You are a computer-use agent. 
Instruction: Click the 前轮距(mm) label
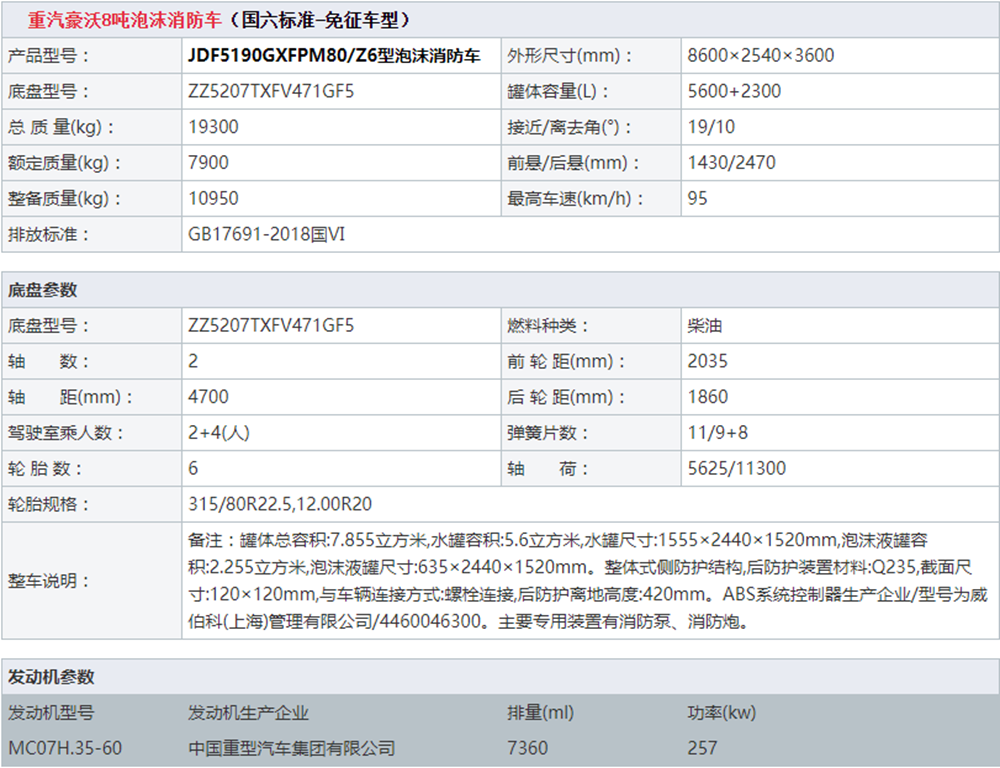[x=565, y=362]
